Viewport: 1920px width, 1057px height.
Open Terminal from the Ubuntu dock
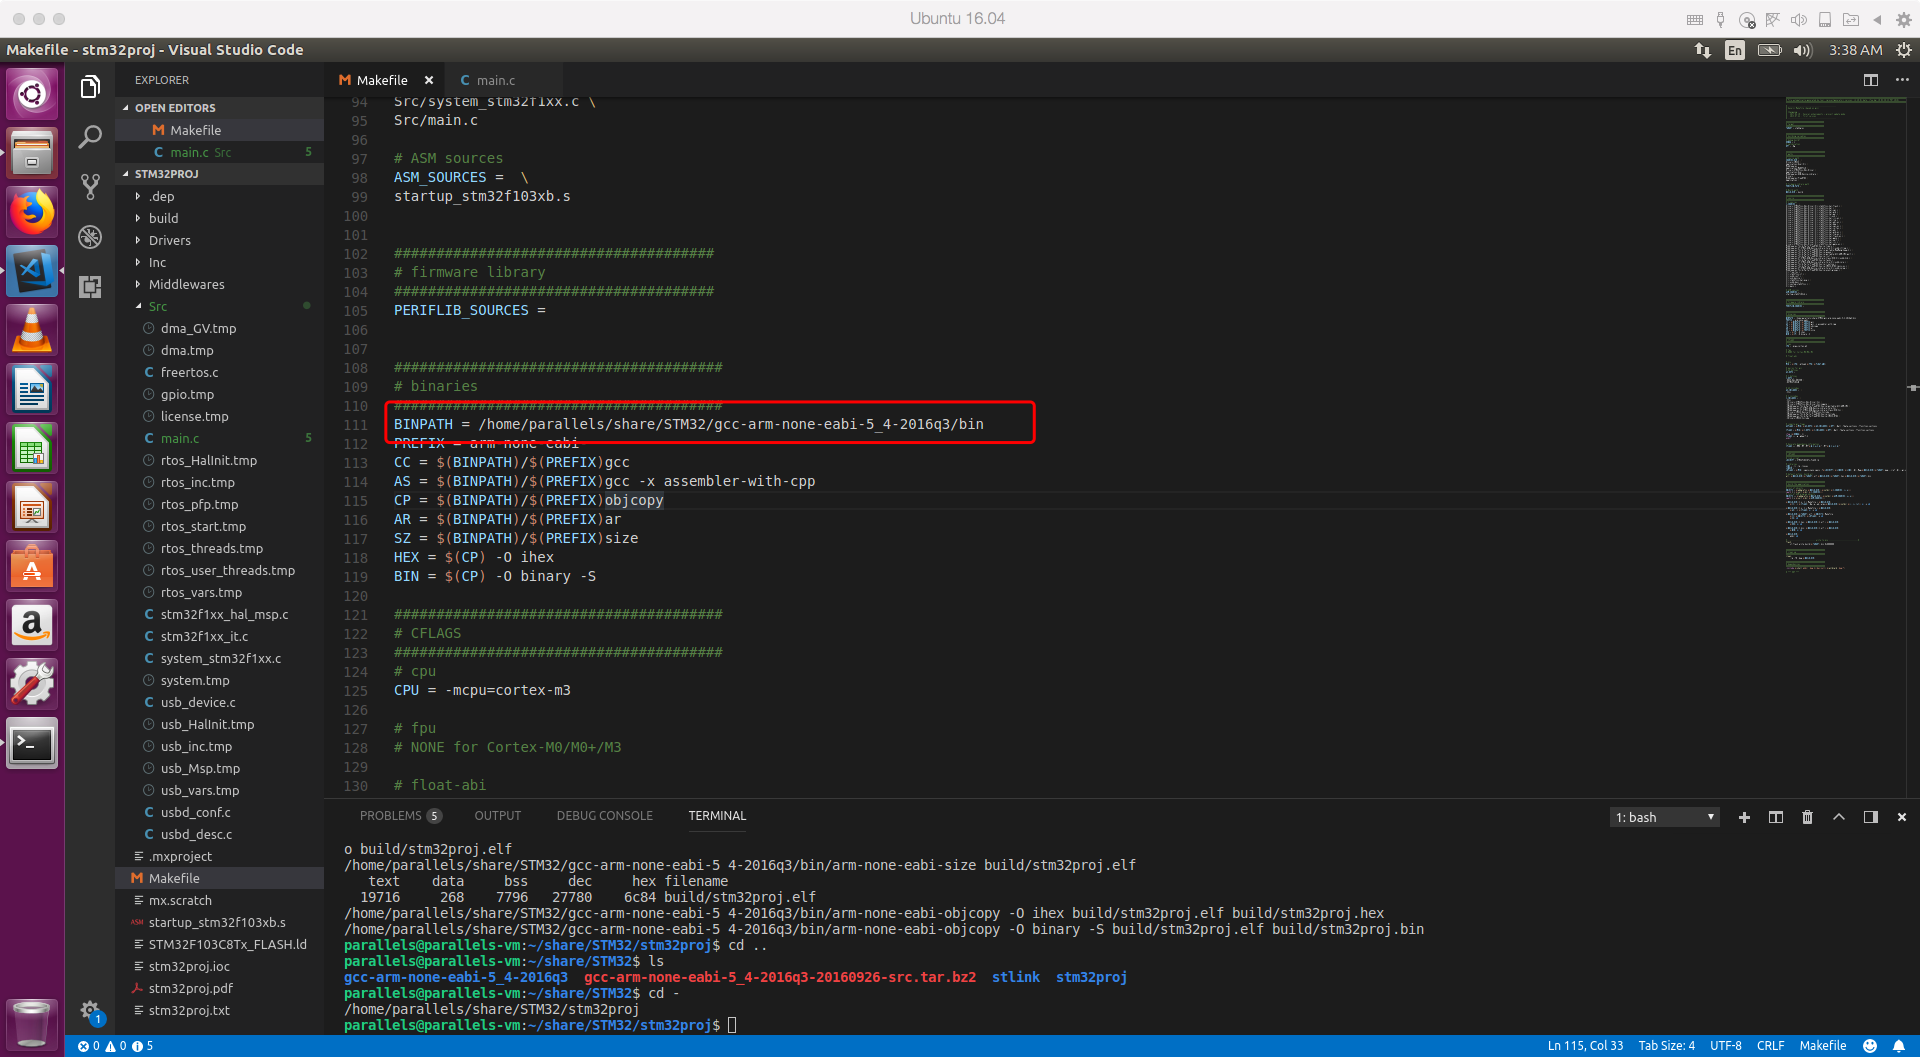32,744
